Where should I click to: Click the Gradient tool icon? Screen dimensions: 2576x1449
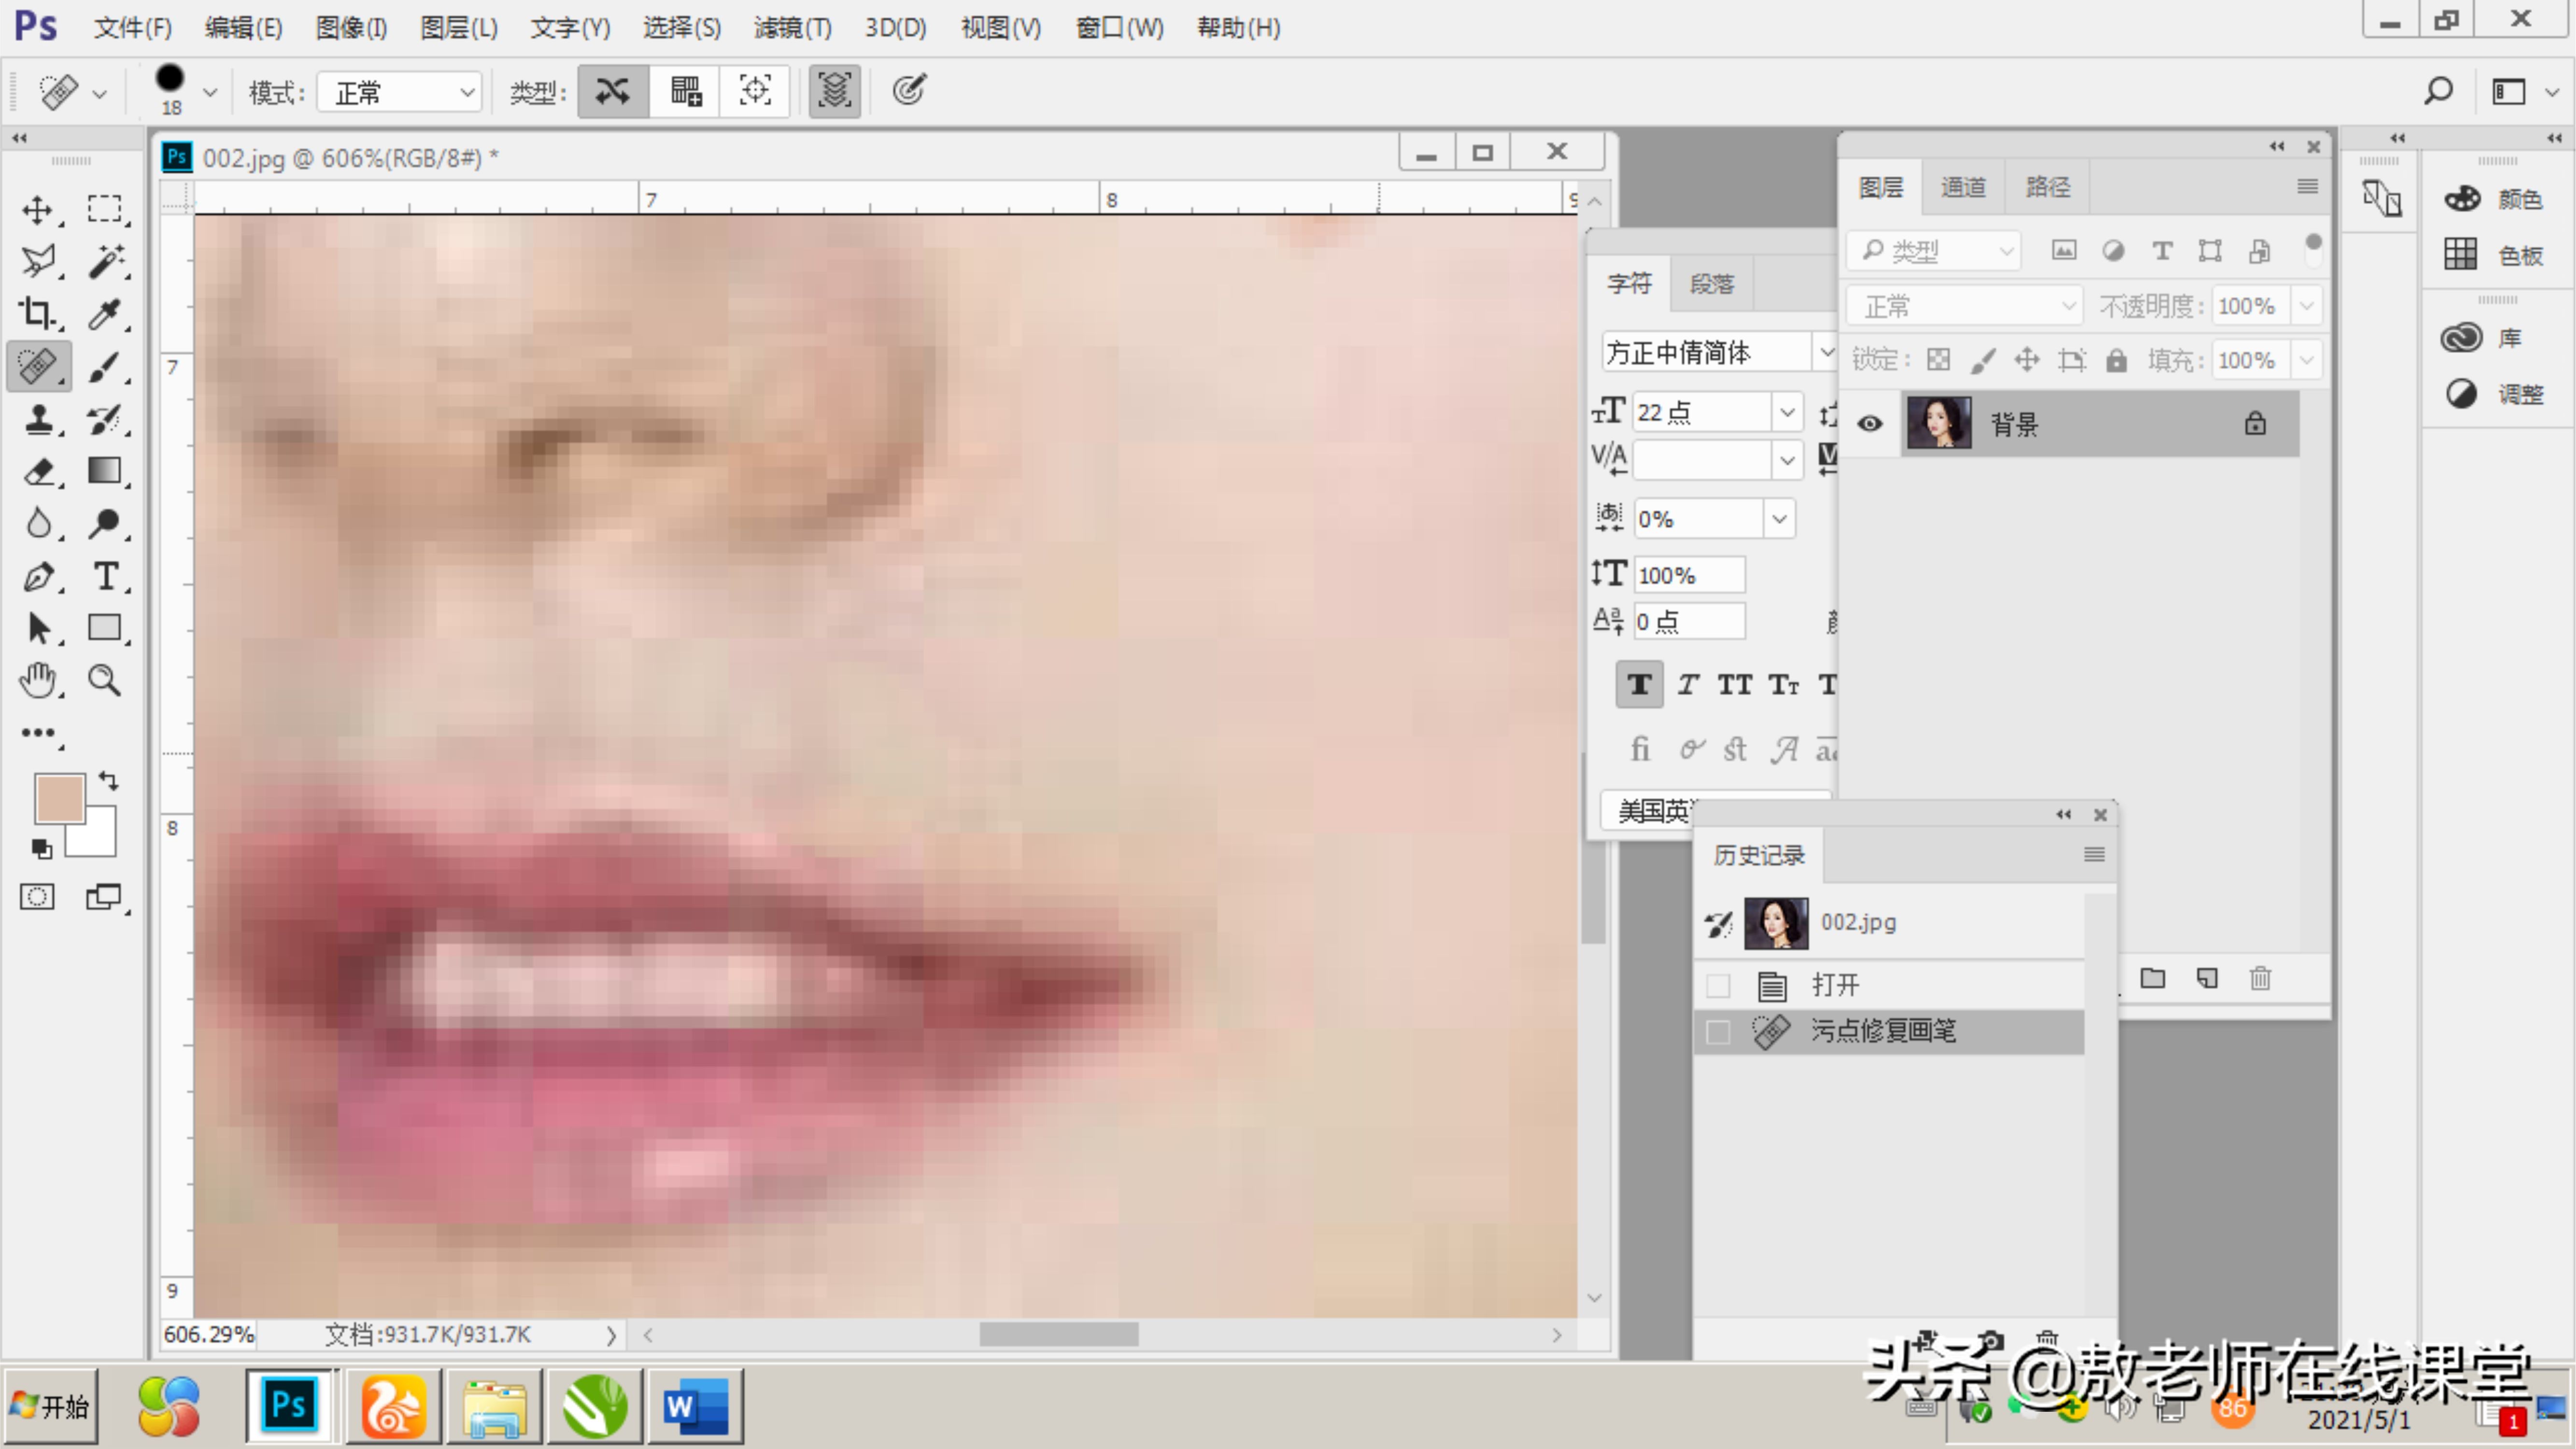(x=104, y=471)
